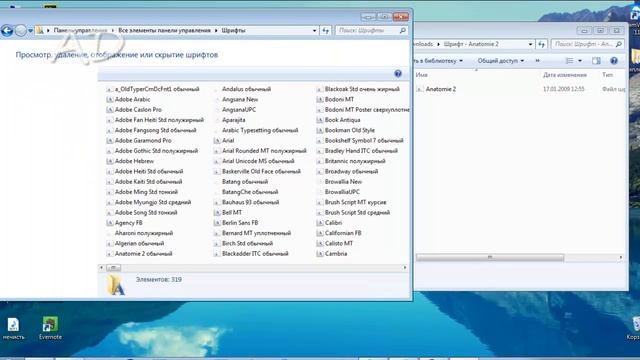Open view options dropdown arrow in Explorer

point(580,61)
